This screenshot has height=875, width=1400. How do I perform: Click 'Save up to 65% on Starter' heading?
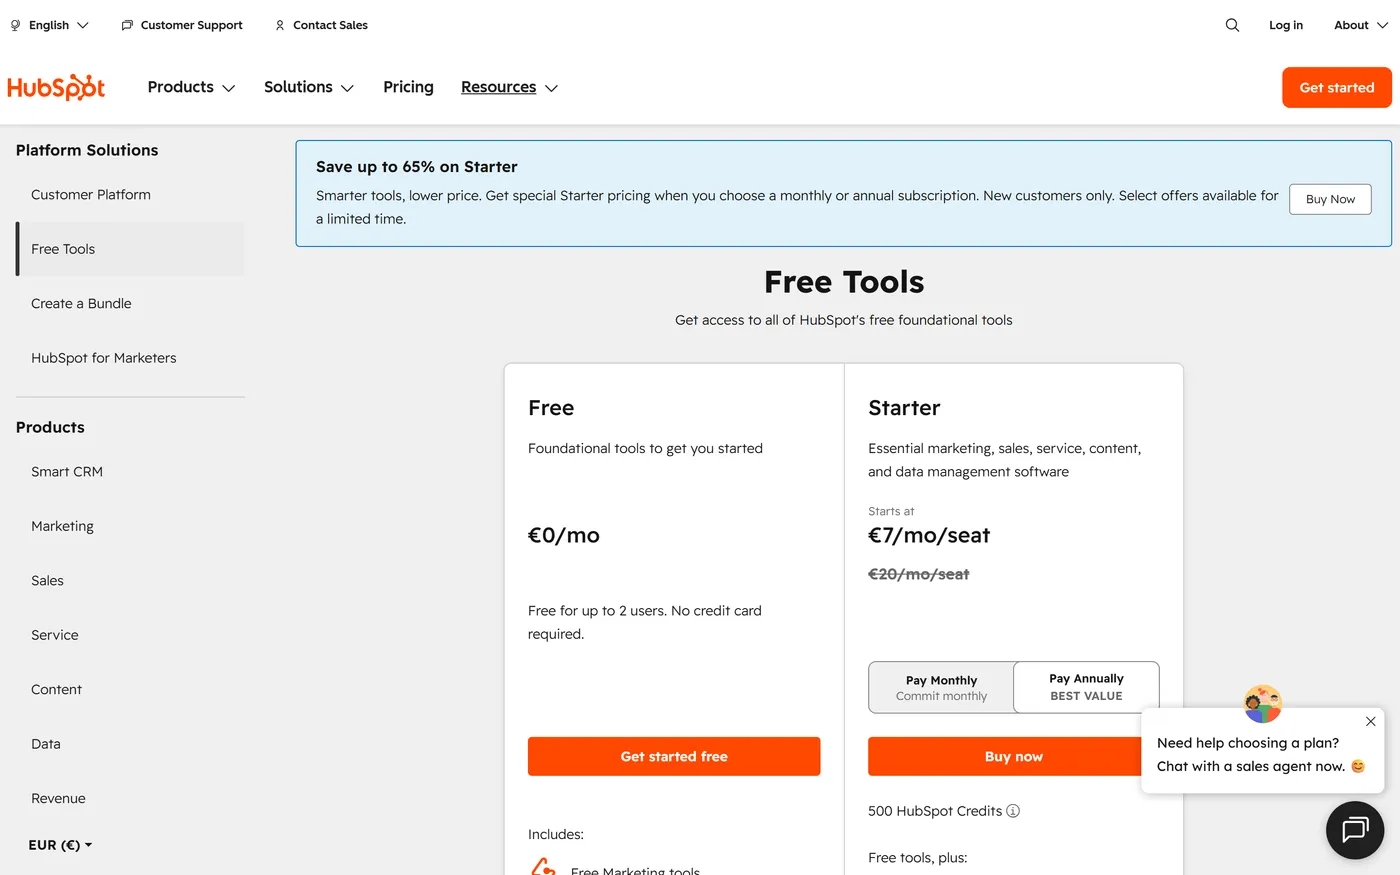pos(417,167)
